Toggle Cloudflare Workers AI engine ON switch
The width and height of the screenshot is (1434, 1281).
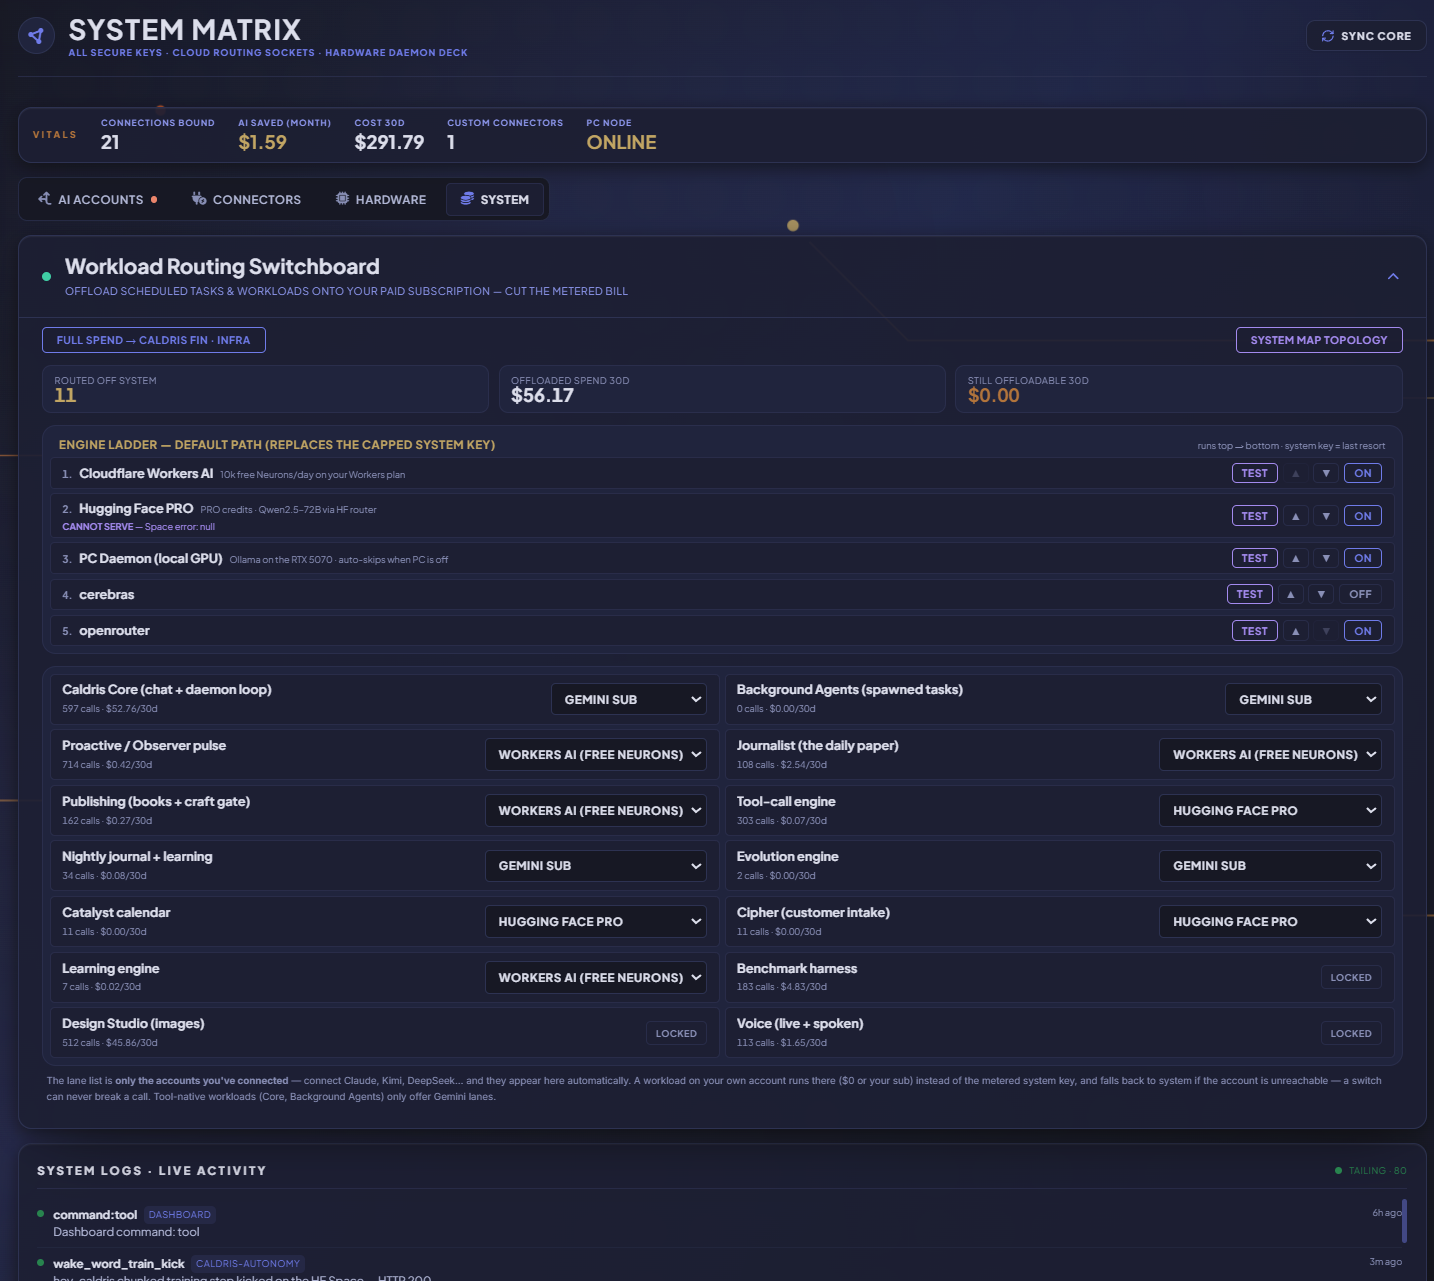point(1363,473)
